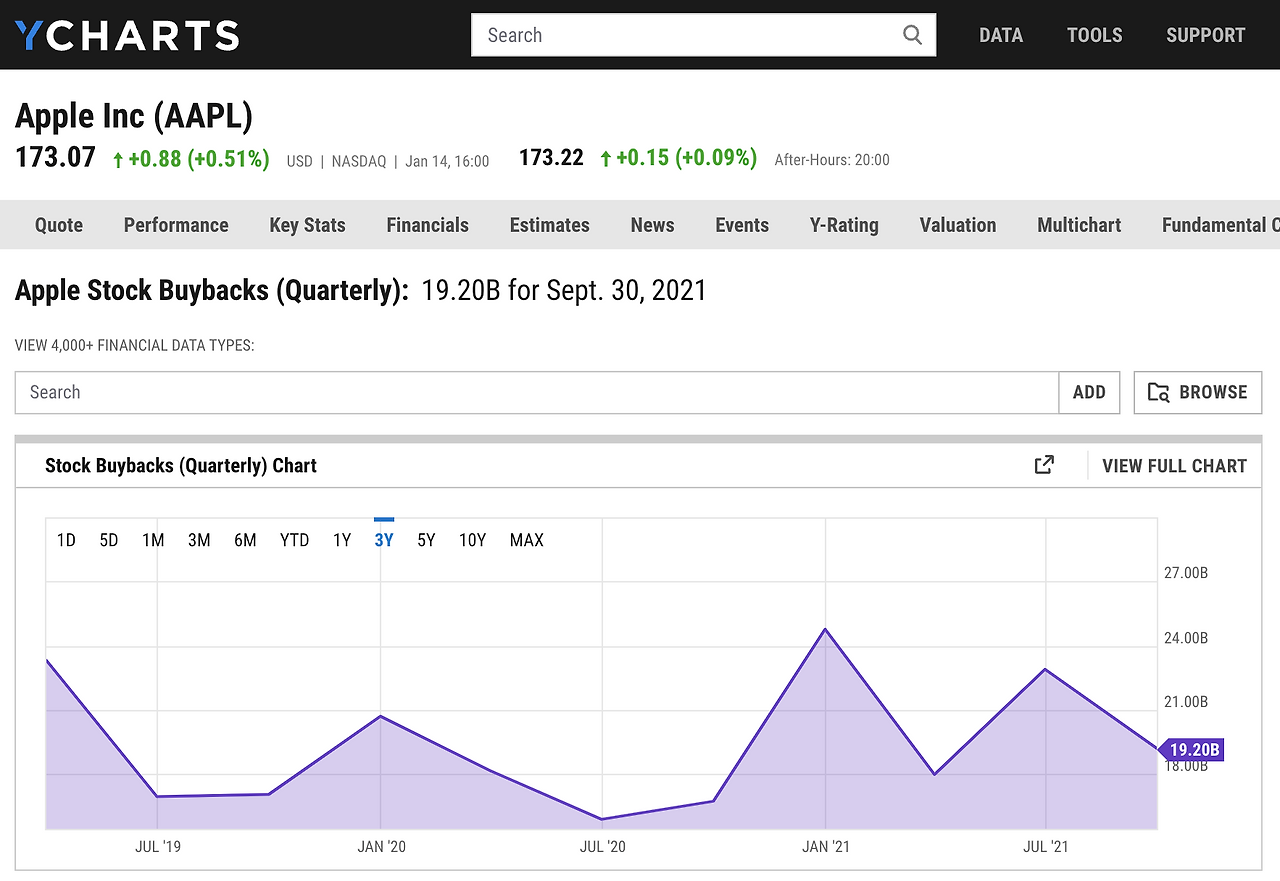Click the After-Hours: 20:00 text
The image size is (1280, 881).
pos(832,160)
